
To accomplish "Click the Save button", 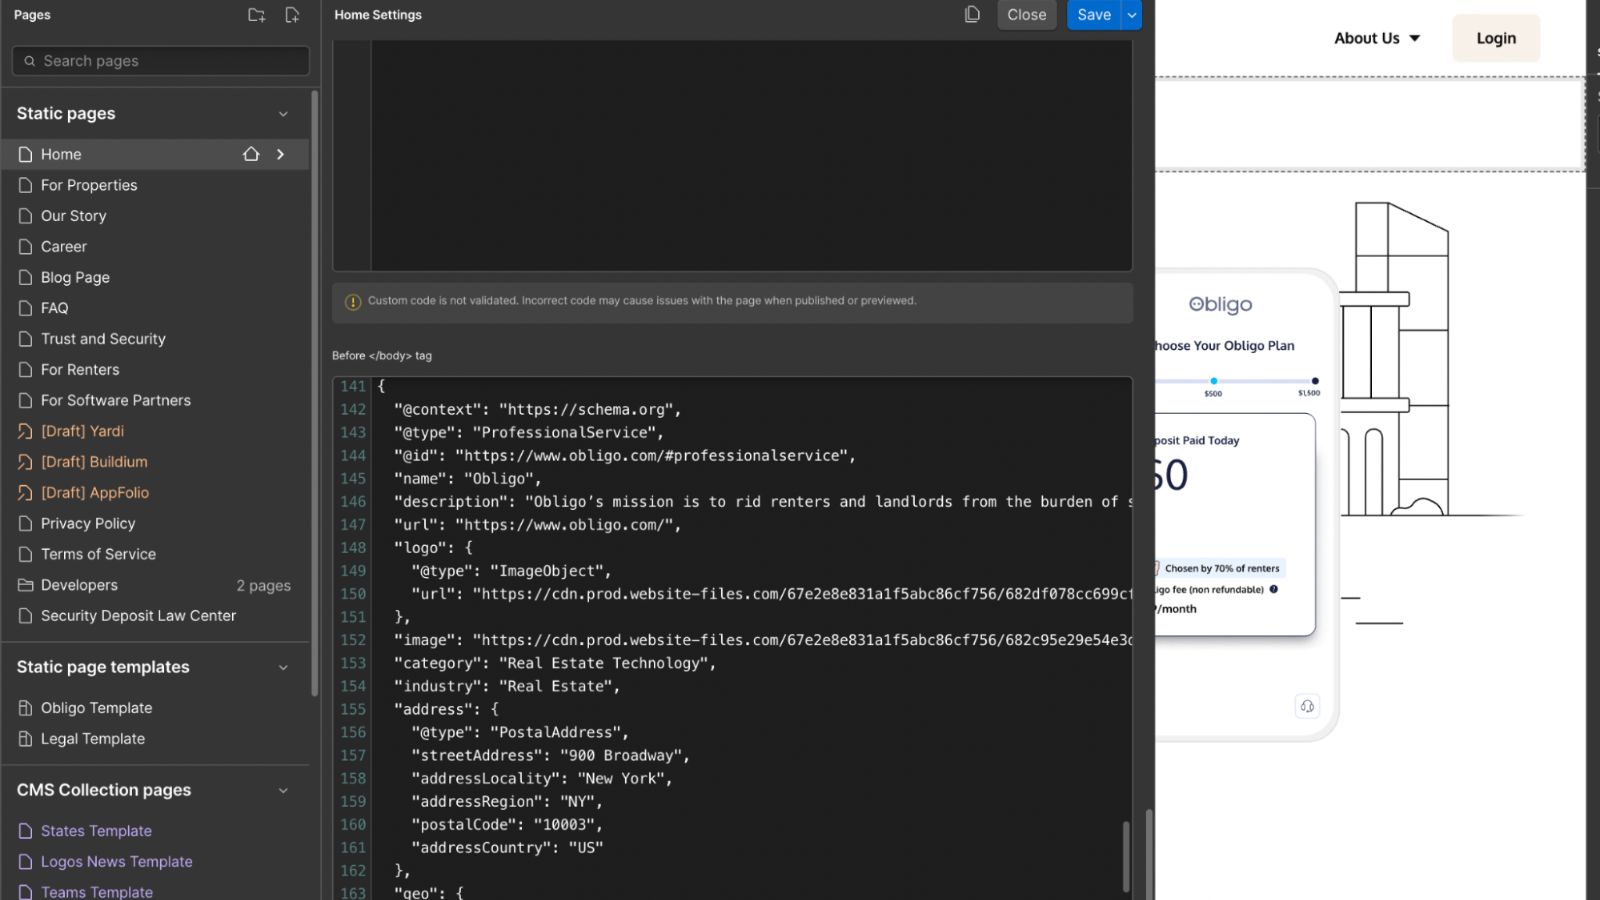I will [x=1094, y=15].
